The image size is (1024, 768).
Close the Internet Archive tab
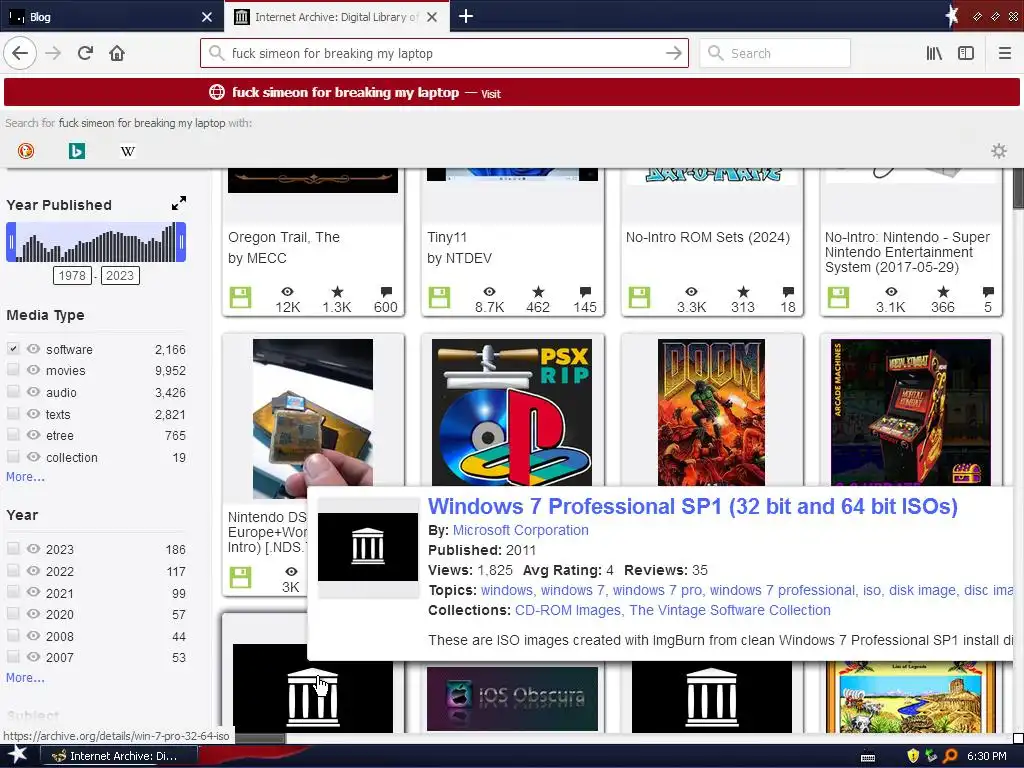click(432, 17)
